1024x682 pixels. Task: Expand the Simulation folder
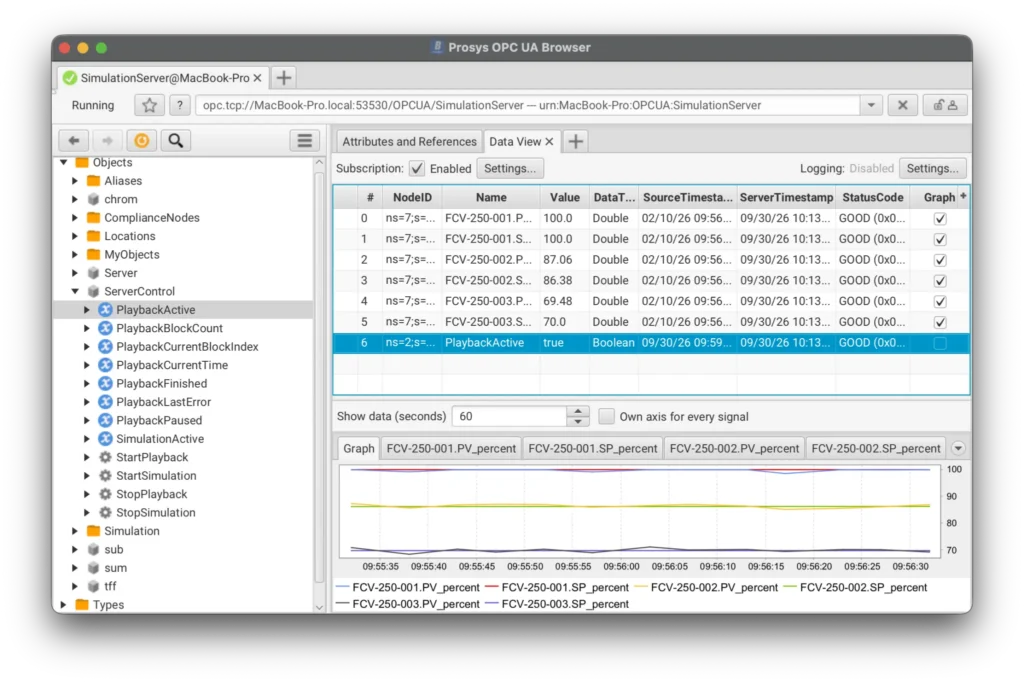tap(75, 531)
